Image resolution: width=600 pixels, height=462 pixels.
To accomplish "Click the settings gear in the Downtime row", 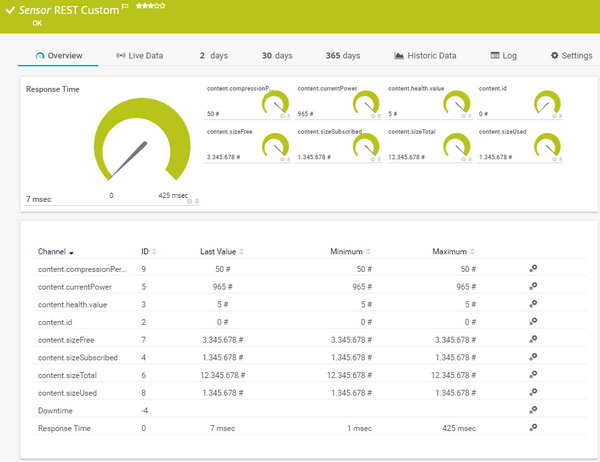I will pos(534,410).
